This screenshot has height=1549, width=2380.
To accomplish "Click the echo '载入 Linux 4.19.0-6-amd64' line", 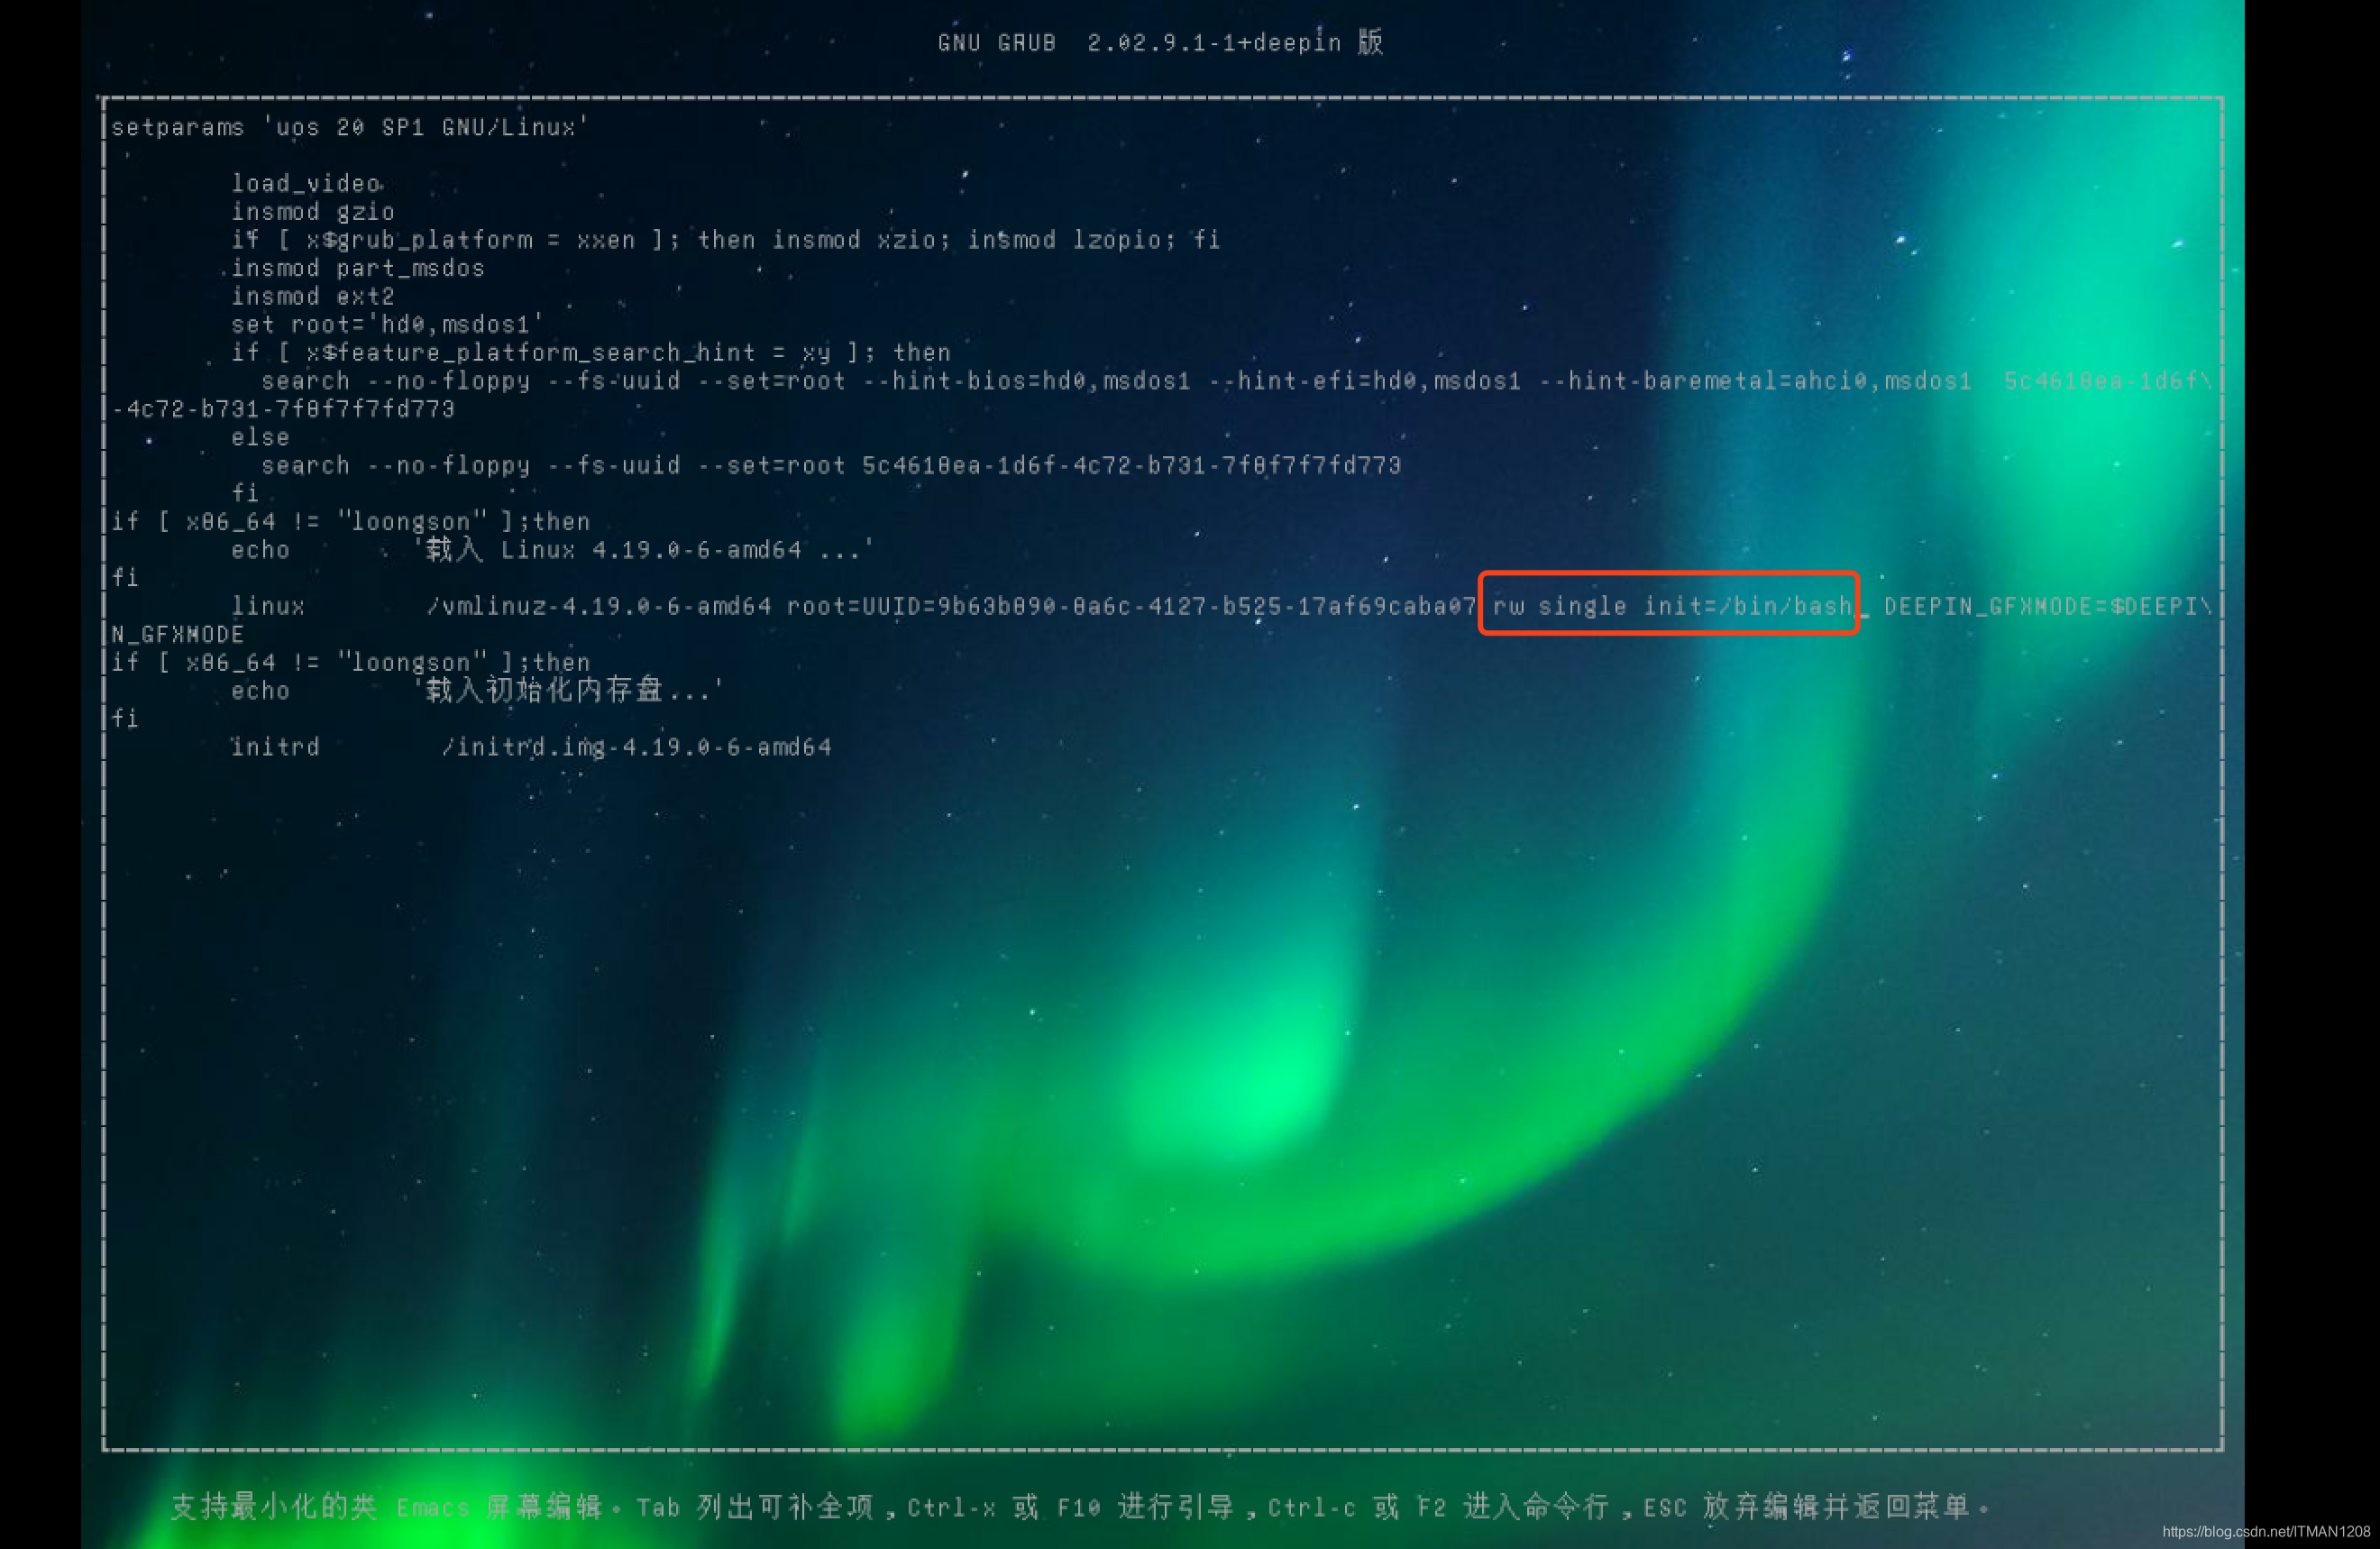I will click(552, 549).
